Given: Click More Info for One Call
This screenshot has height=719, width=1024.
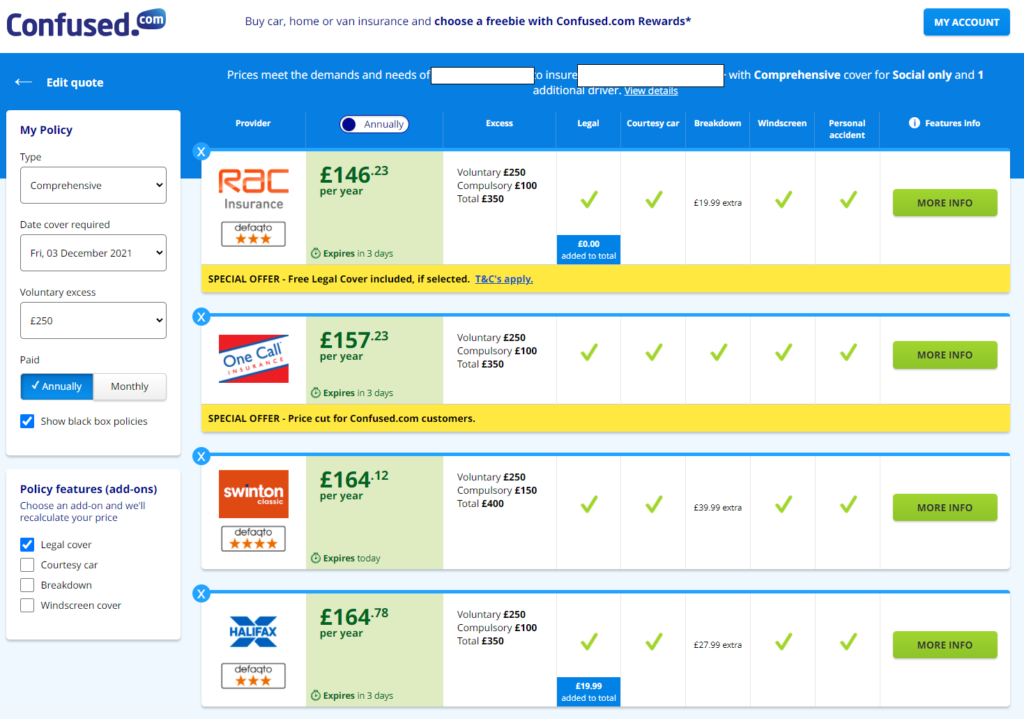Looking at the screenshot, I should tap(944, 355).
